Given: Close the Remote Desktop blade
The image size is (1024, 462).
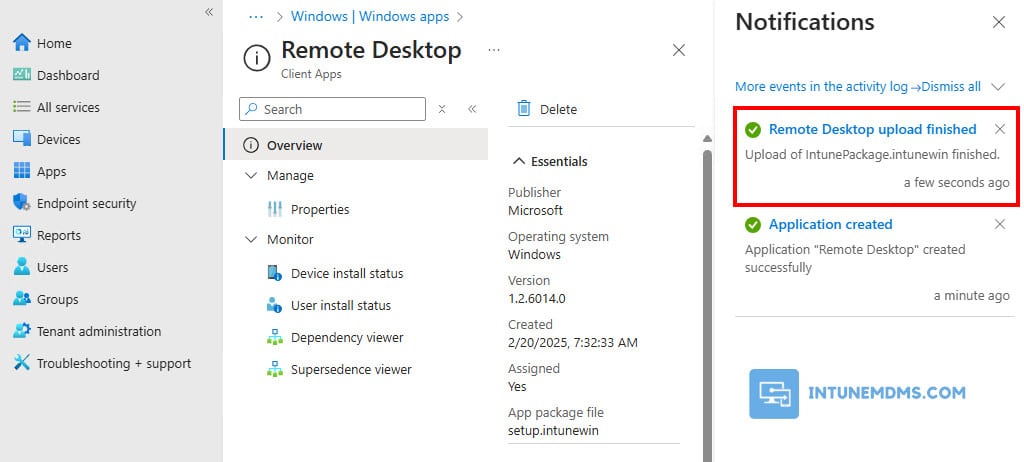Looking at the screenshot, I should pyautogui.click(x=679, y=50).
